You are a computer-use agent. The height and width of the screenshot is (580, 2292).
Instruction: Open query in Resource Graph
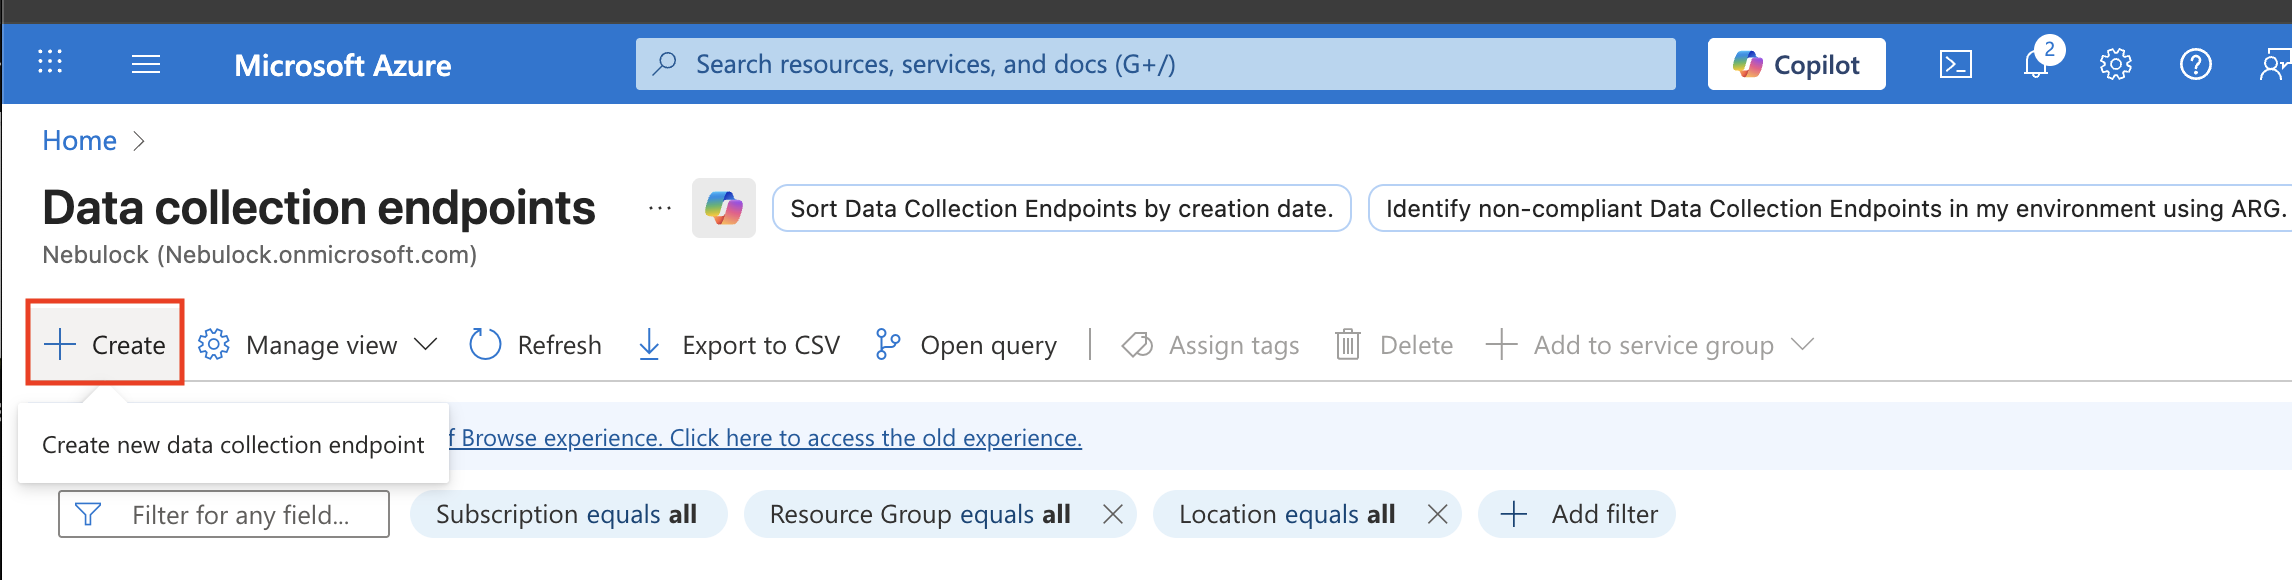[x=966, y=345]
